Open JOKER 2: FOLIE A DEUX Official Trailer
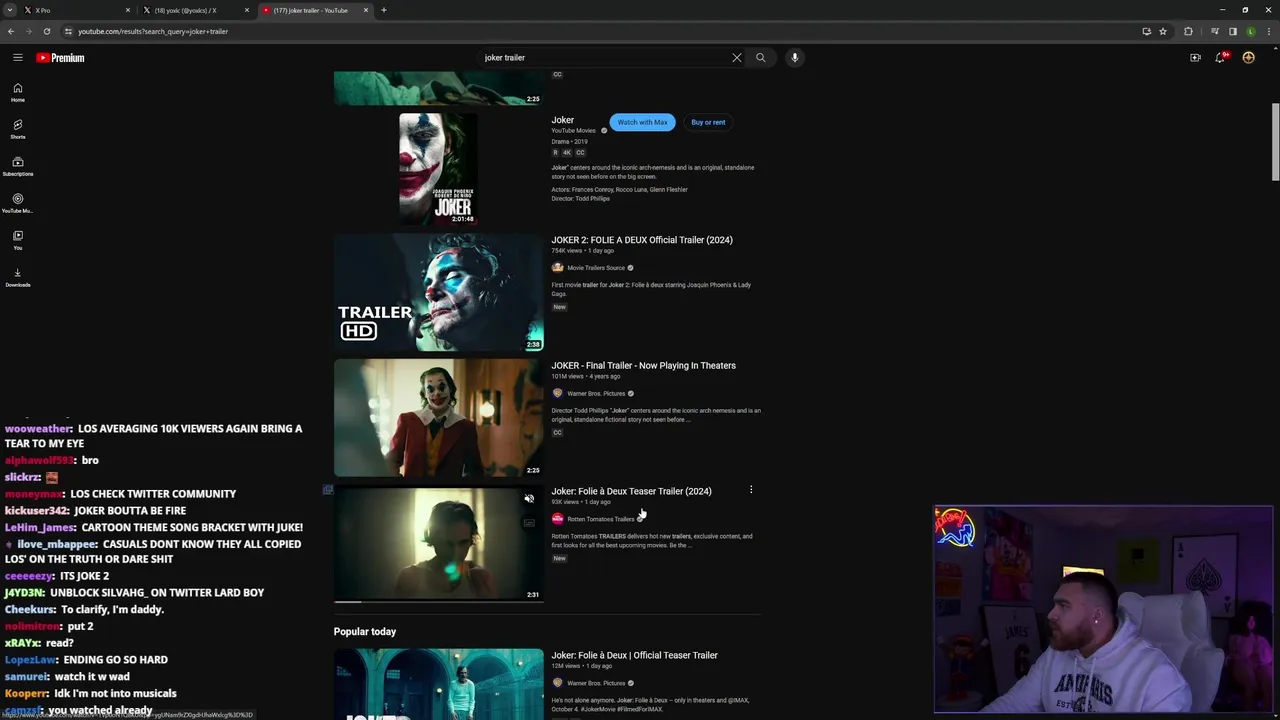The width and height of the screenshot is (1280, 720). point(642,240)
